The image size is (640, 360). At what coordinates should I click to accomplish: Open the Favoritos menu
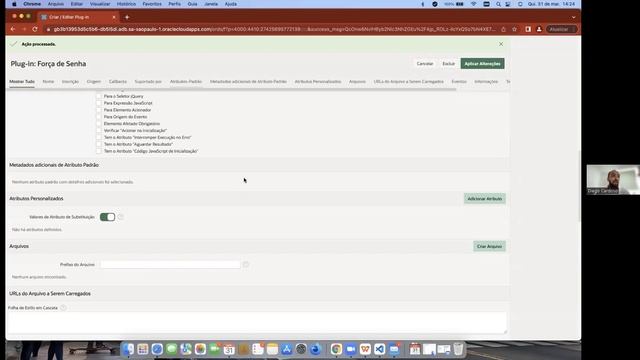[x=152, y=4]
